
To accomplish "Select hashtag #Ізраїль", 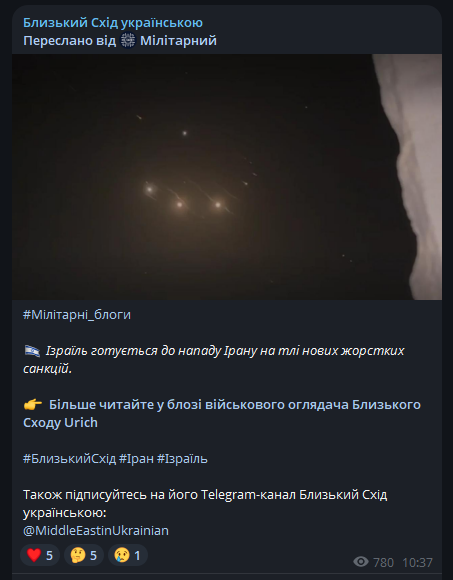I will (182, 459).
